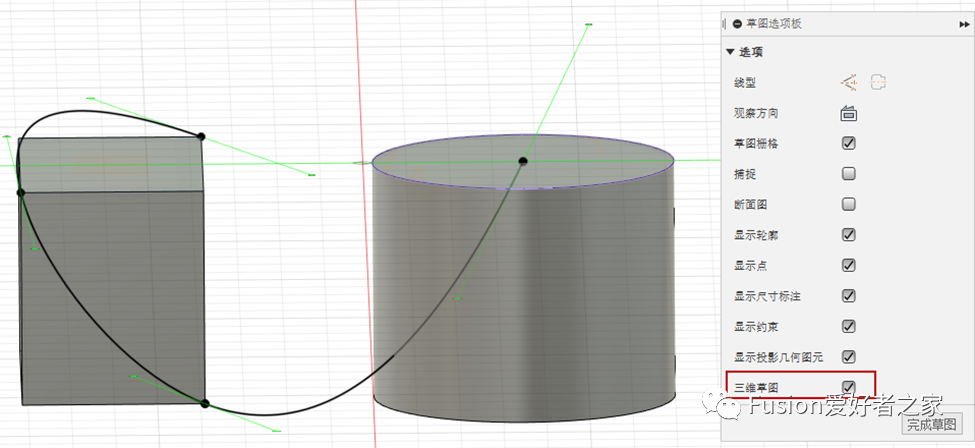The image size is (975, 448).
Task: Click the 三维草图 label
Action: pos(756,387)
